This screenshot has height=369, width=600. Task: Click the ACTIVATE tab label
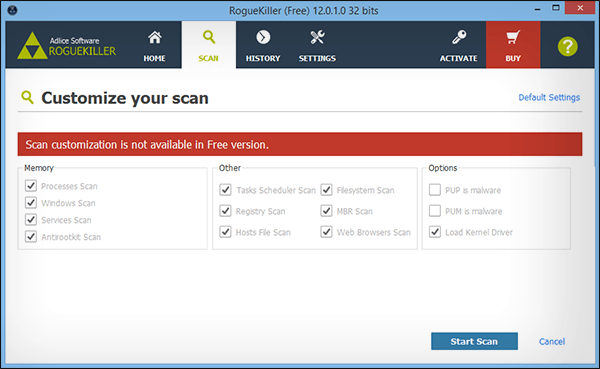[458, 58]
